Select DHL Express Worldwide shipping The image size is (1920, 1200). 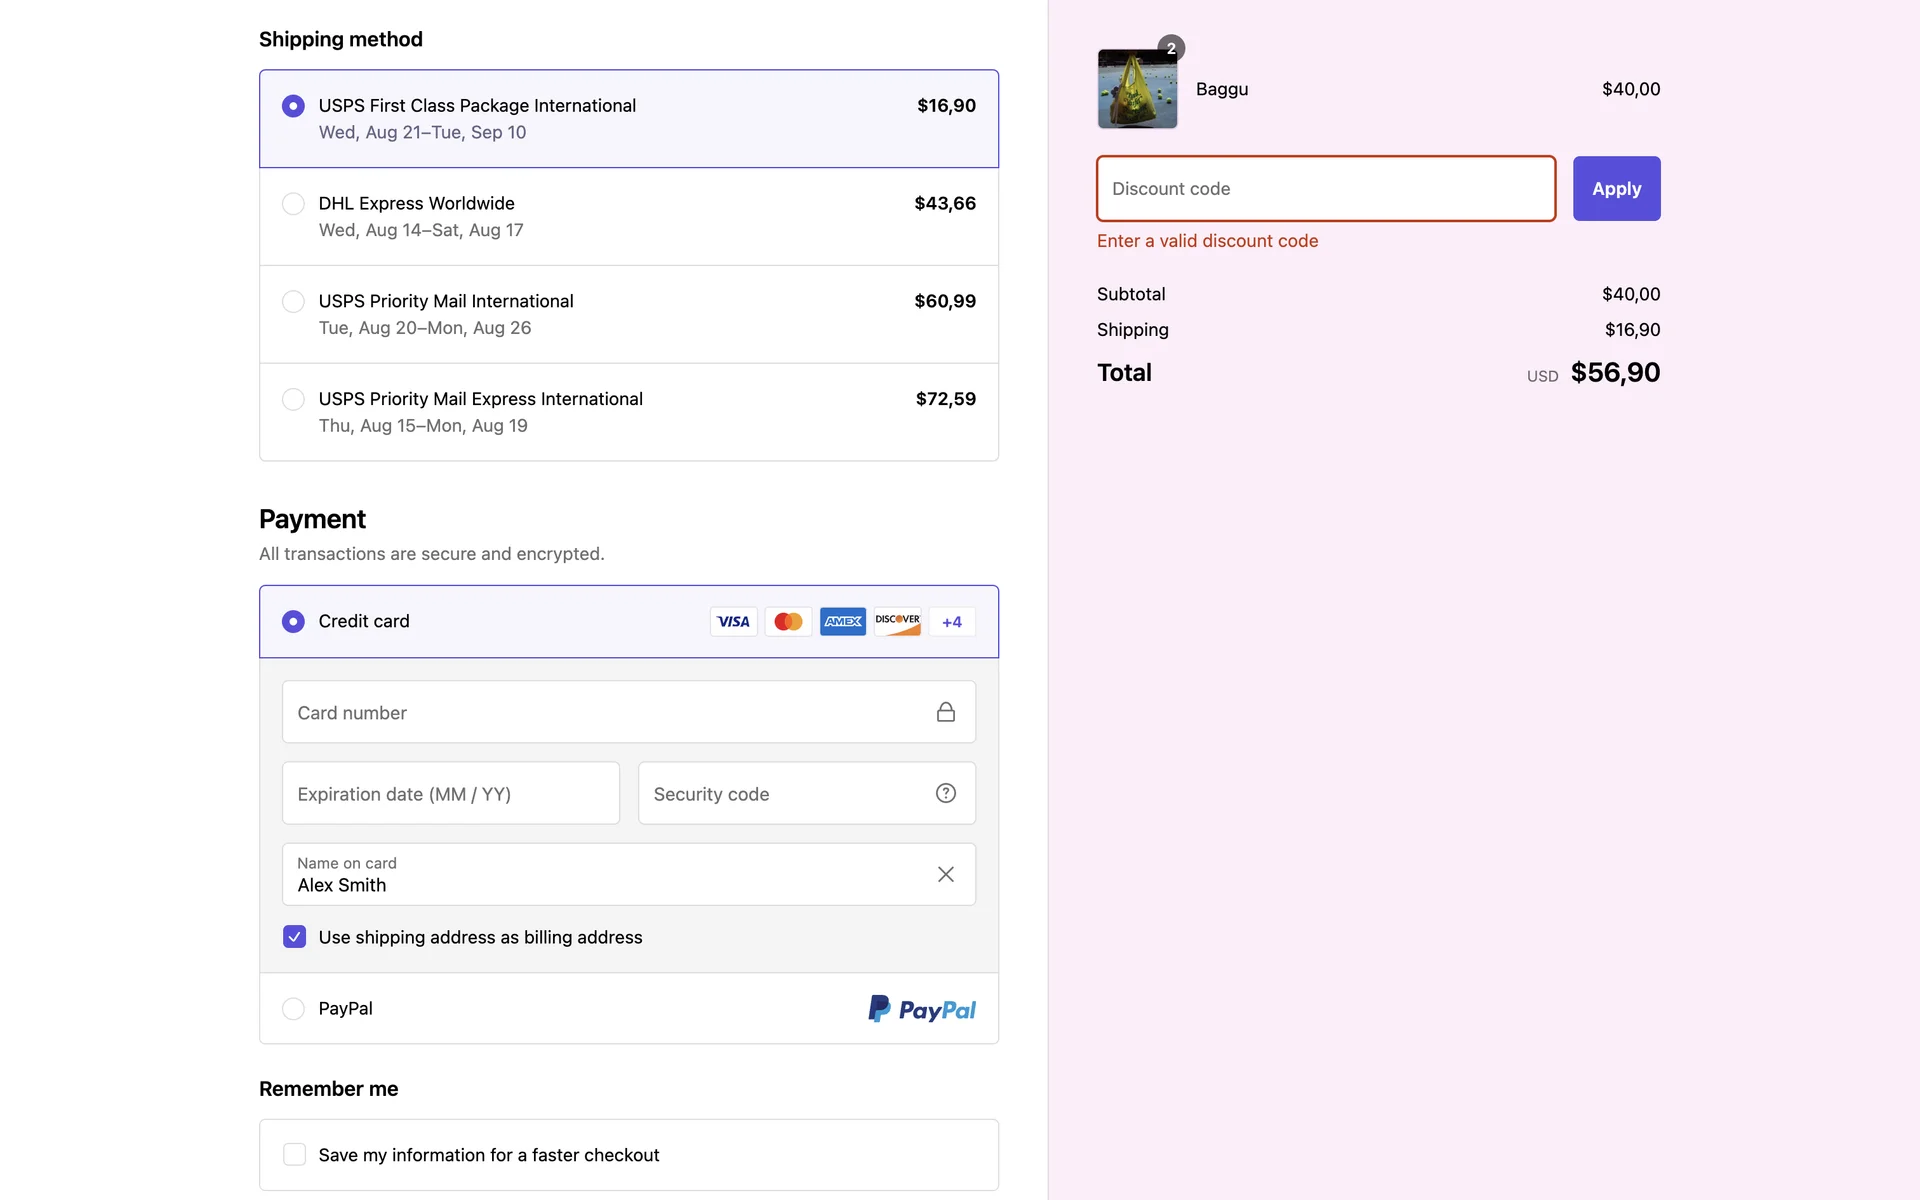pyautogui.click(x=293, y=204)
